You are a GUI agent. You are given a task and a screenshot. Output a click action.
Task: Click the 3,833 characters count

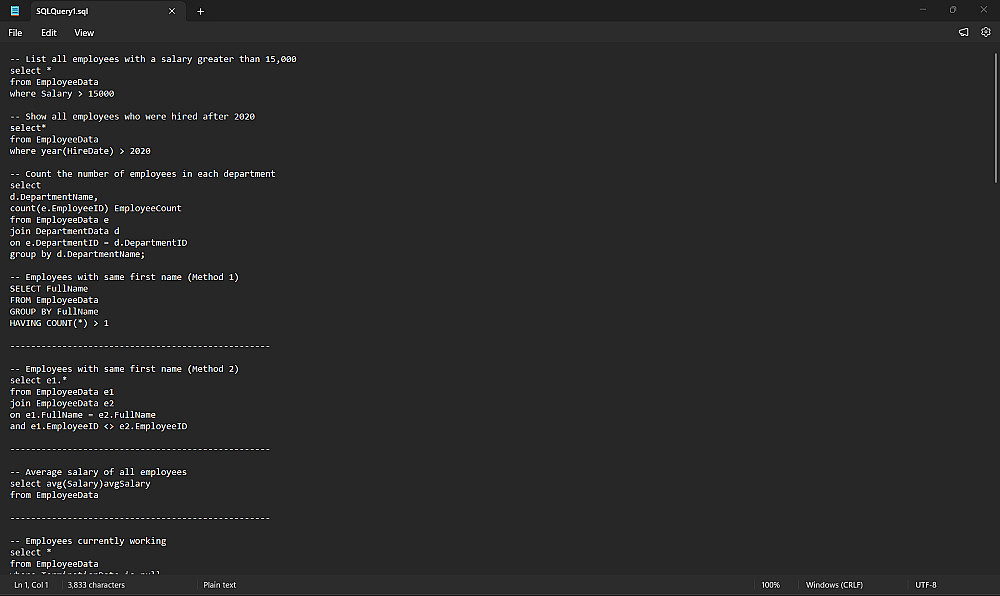point(96,585)
